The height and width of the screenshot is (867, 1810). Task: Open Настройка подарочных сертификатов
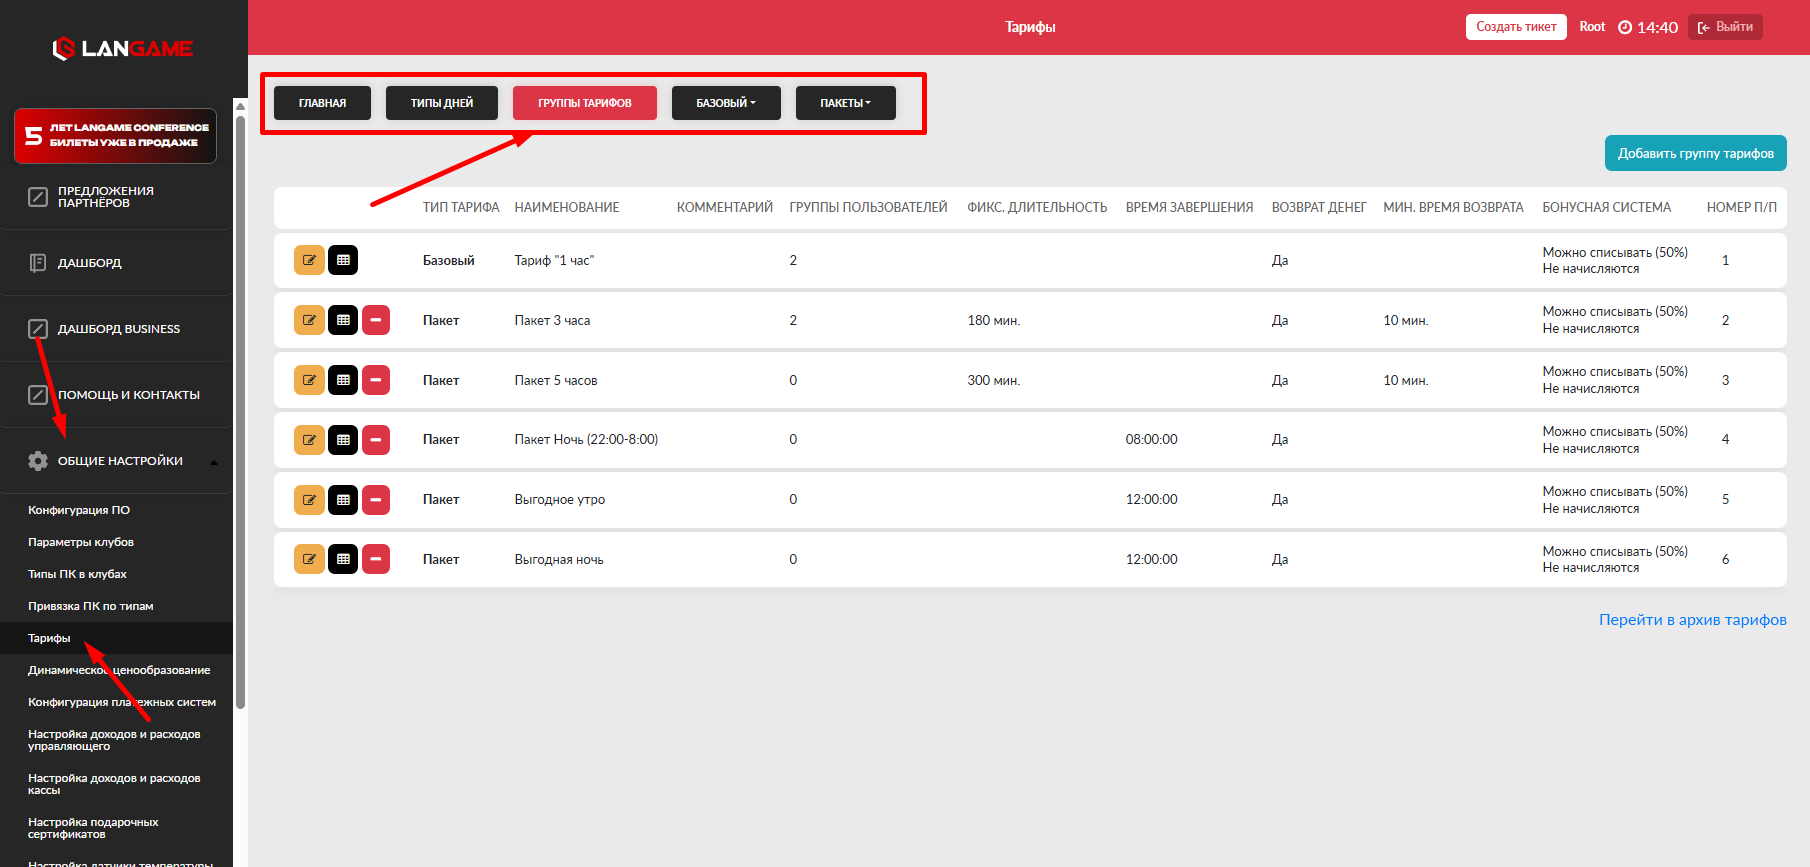(x=93, y=828)
